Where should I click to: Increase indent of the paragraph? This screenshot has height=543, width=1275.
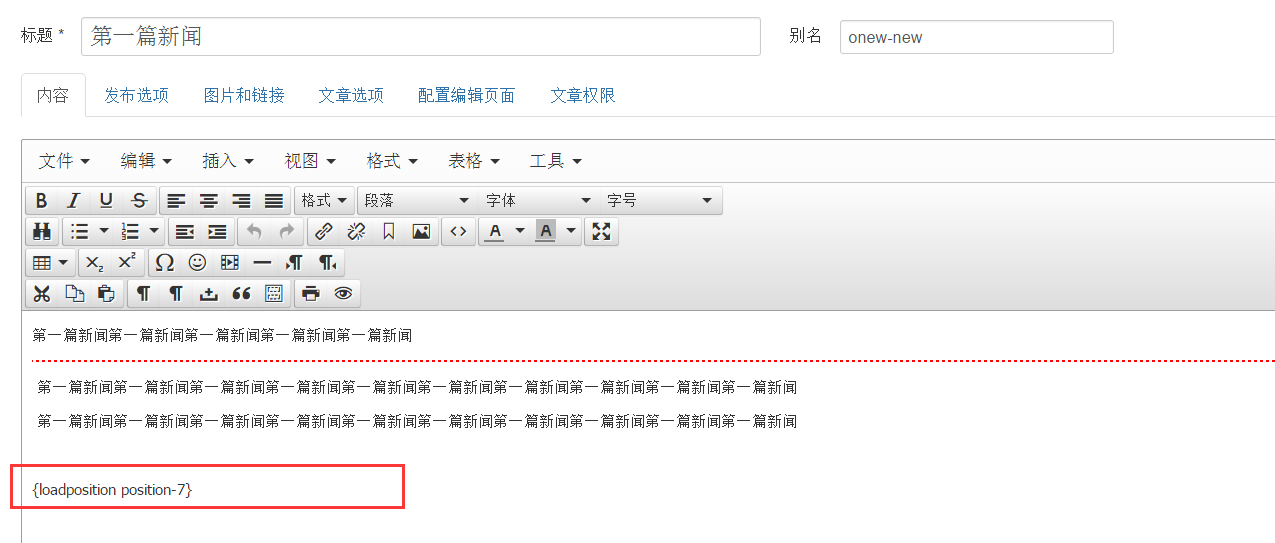[x=217, y=232]
